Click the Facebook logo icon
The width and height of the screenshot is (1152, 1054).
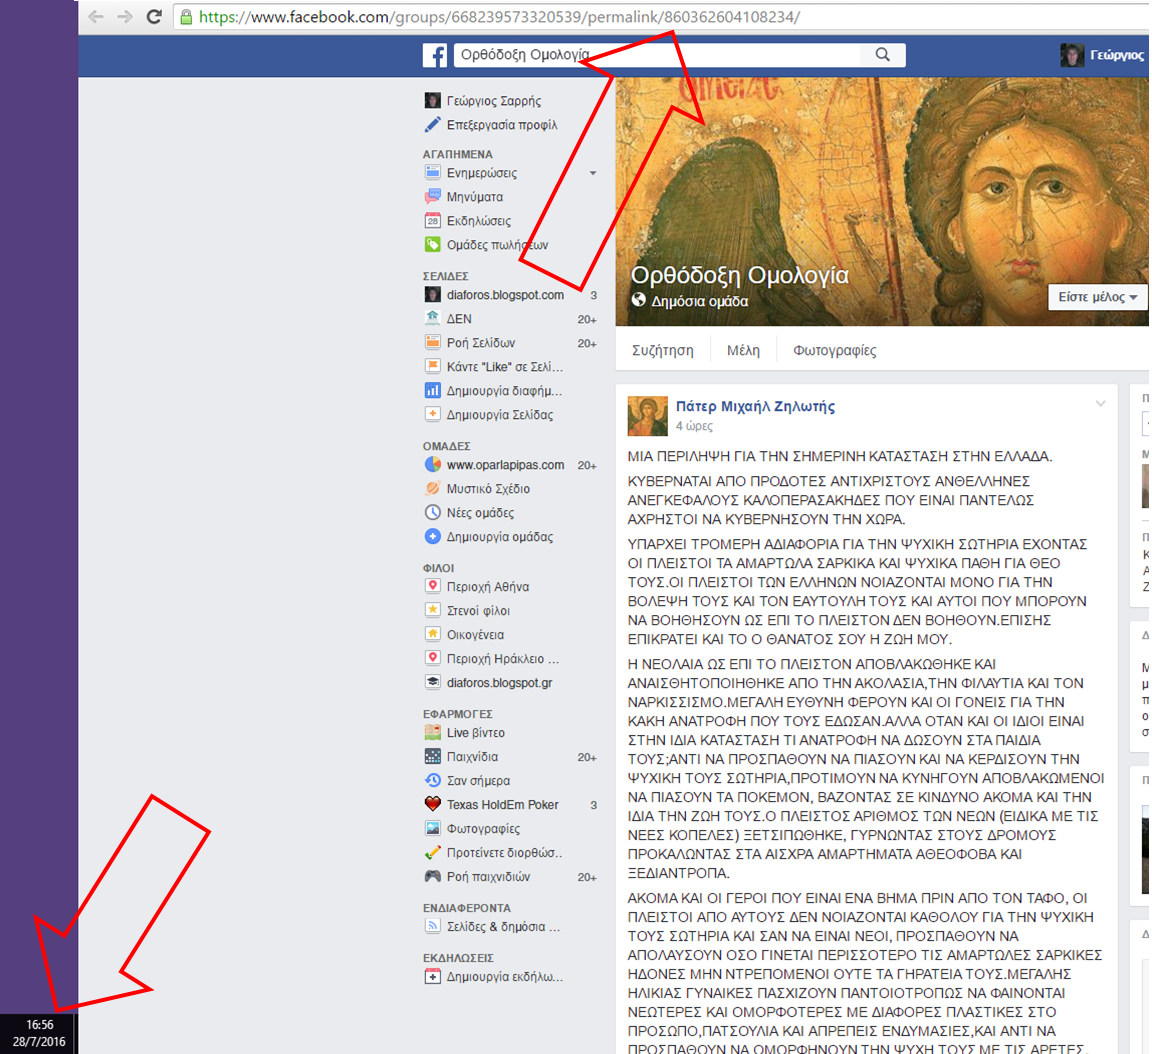(x=434, y=55)
